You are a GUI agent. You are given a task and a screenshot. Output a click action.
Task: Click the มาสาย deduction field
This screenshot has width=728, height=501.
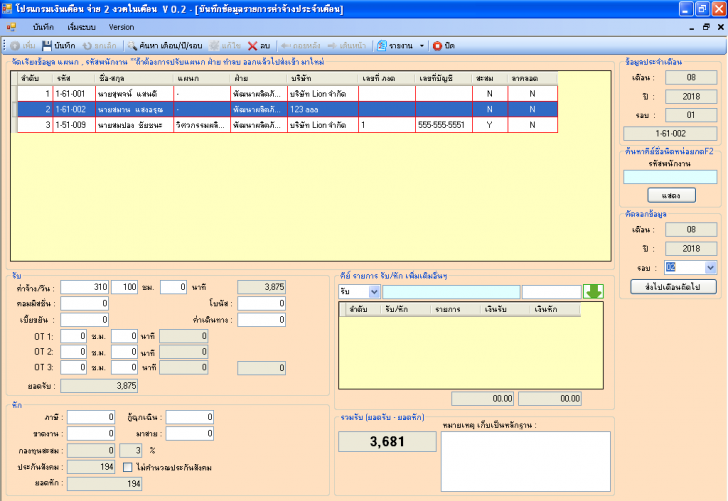tap(190, 433)
